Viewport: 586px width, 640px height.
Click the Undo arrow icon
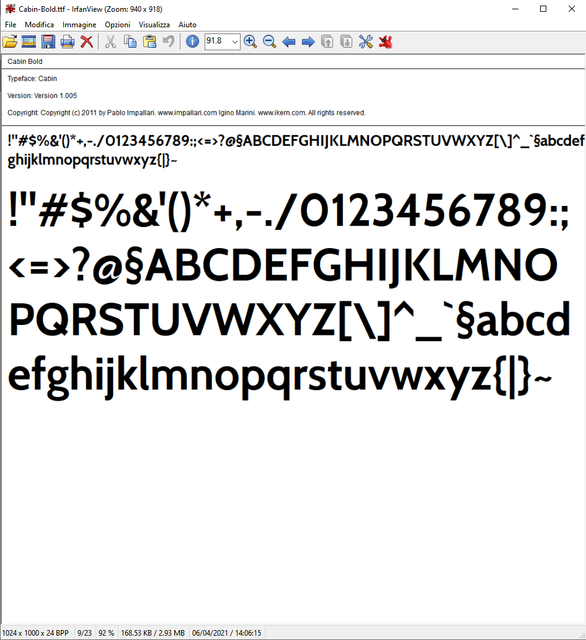pyautogui.click(x=169, y=42)
